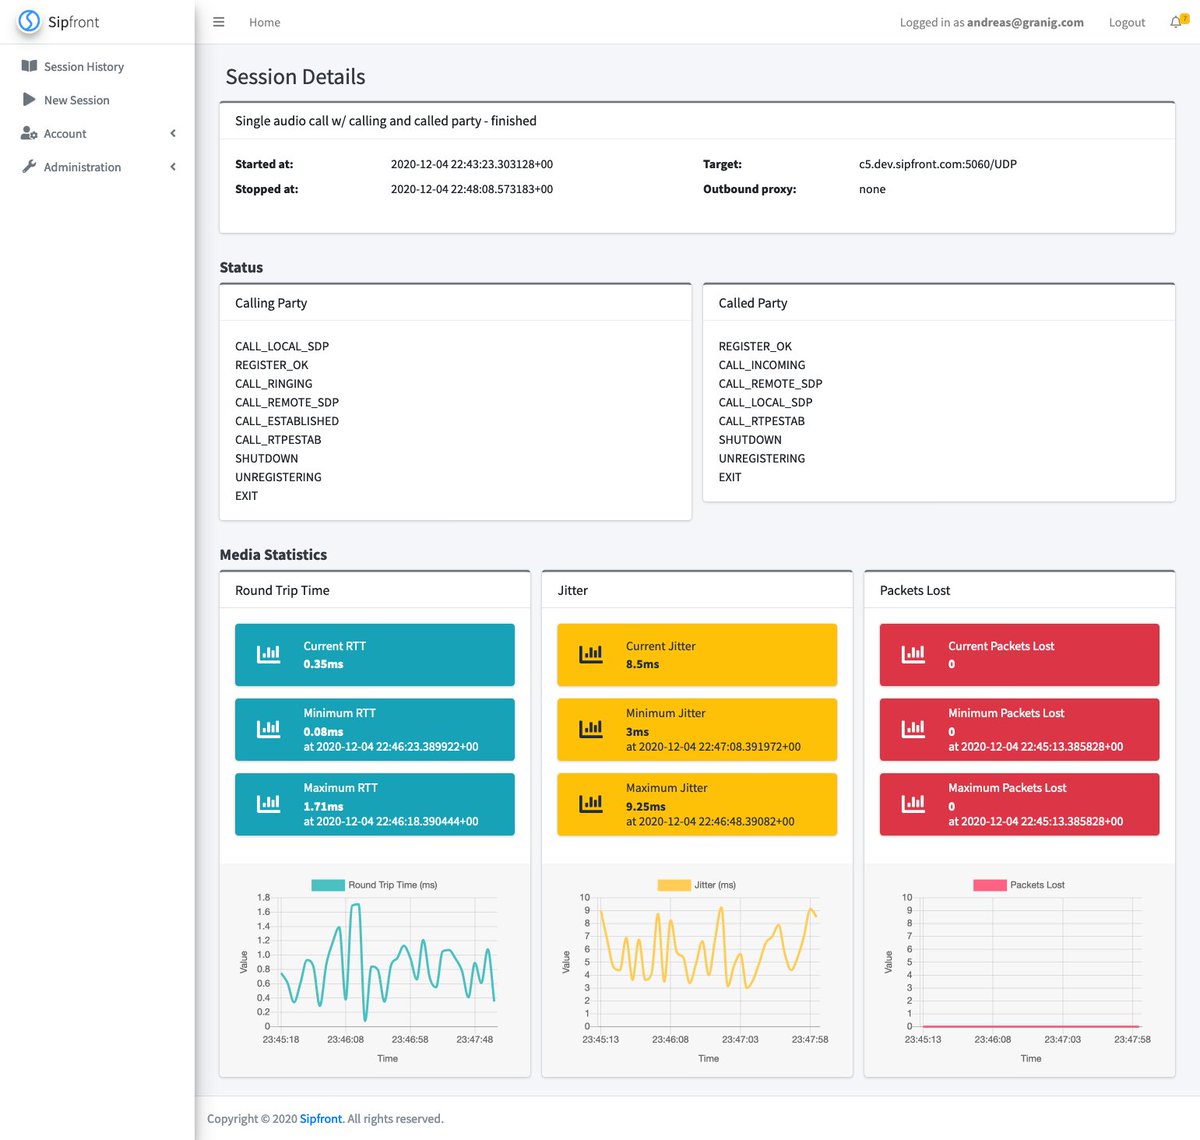The width and height of the screenshot is (1200, 1140).
Task: Expand the Account menu chevron
Action: tap(172, 133)
